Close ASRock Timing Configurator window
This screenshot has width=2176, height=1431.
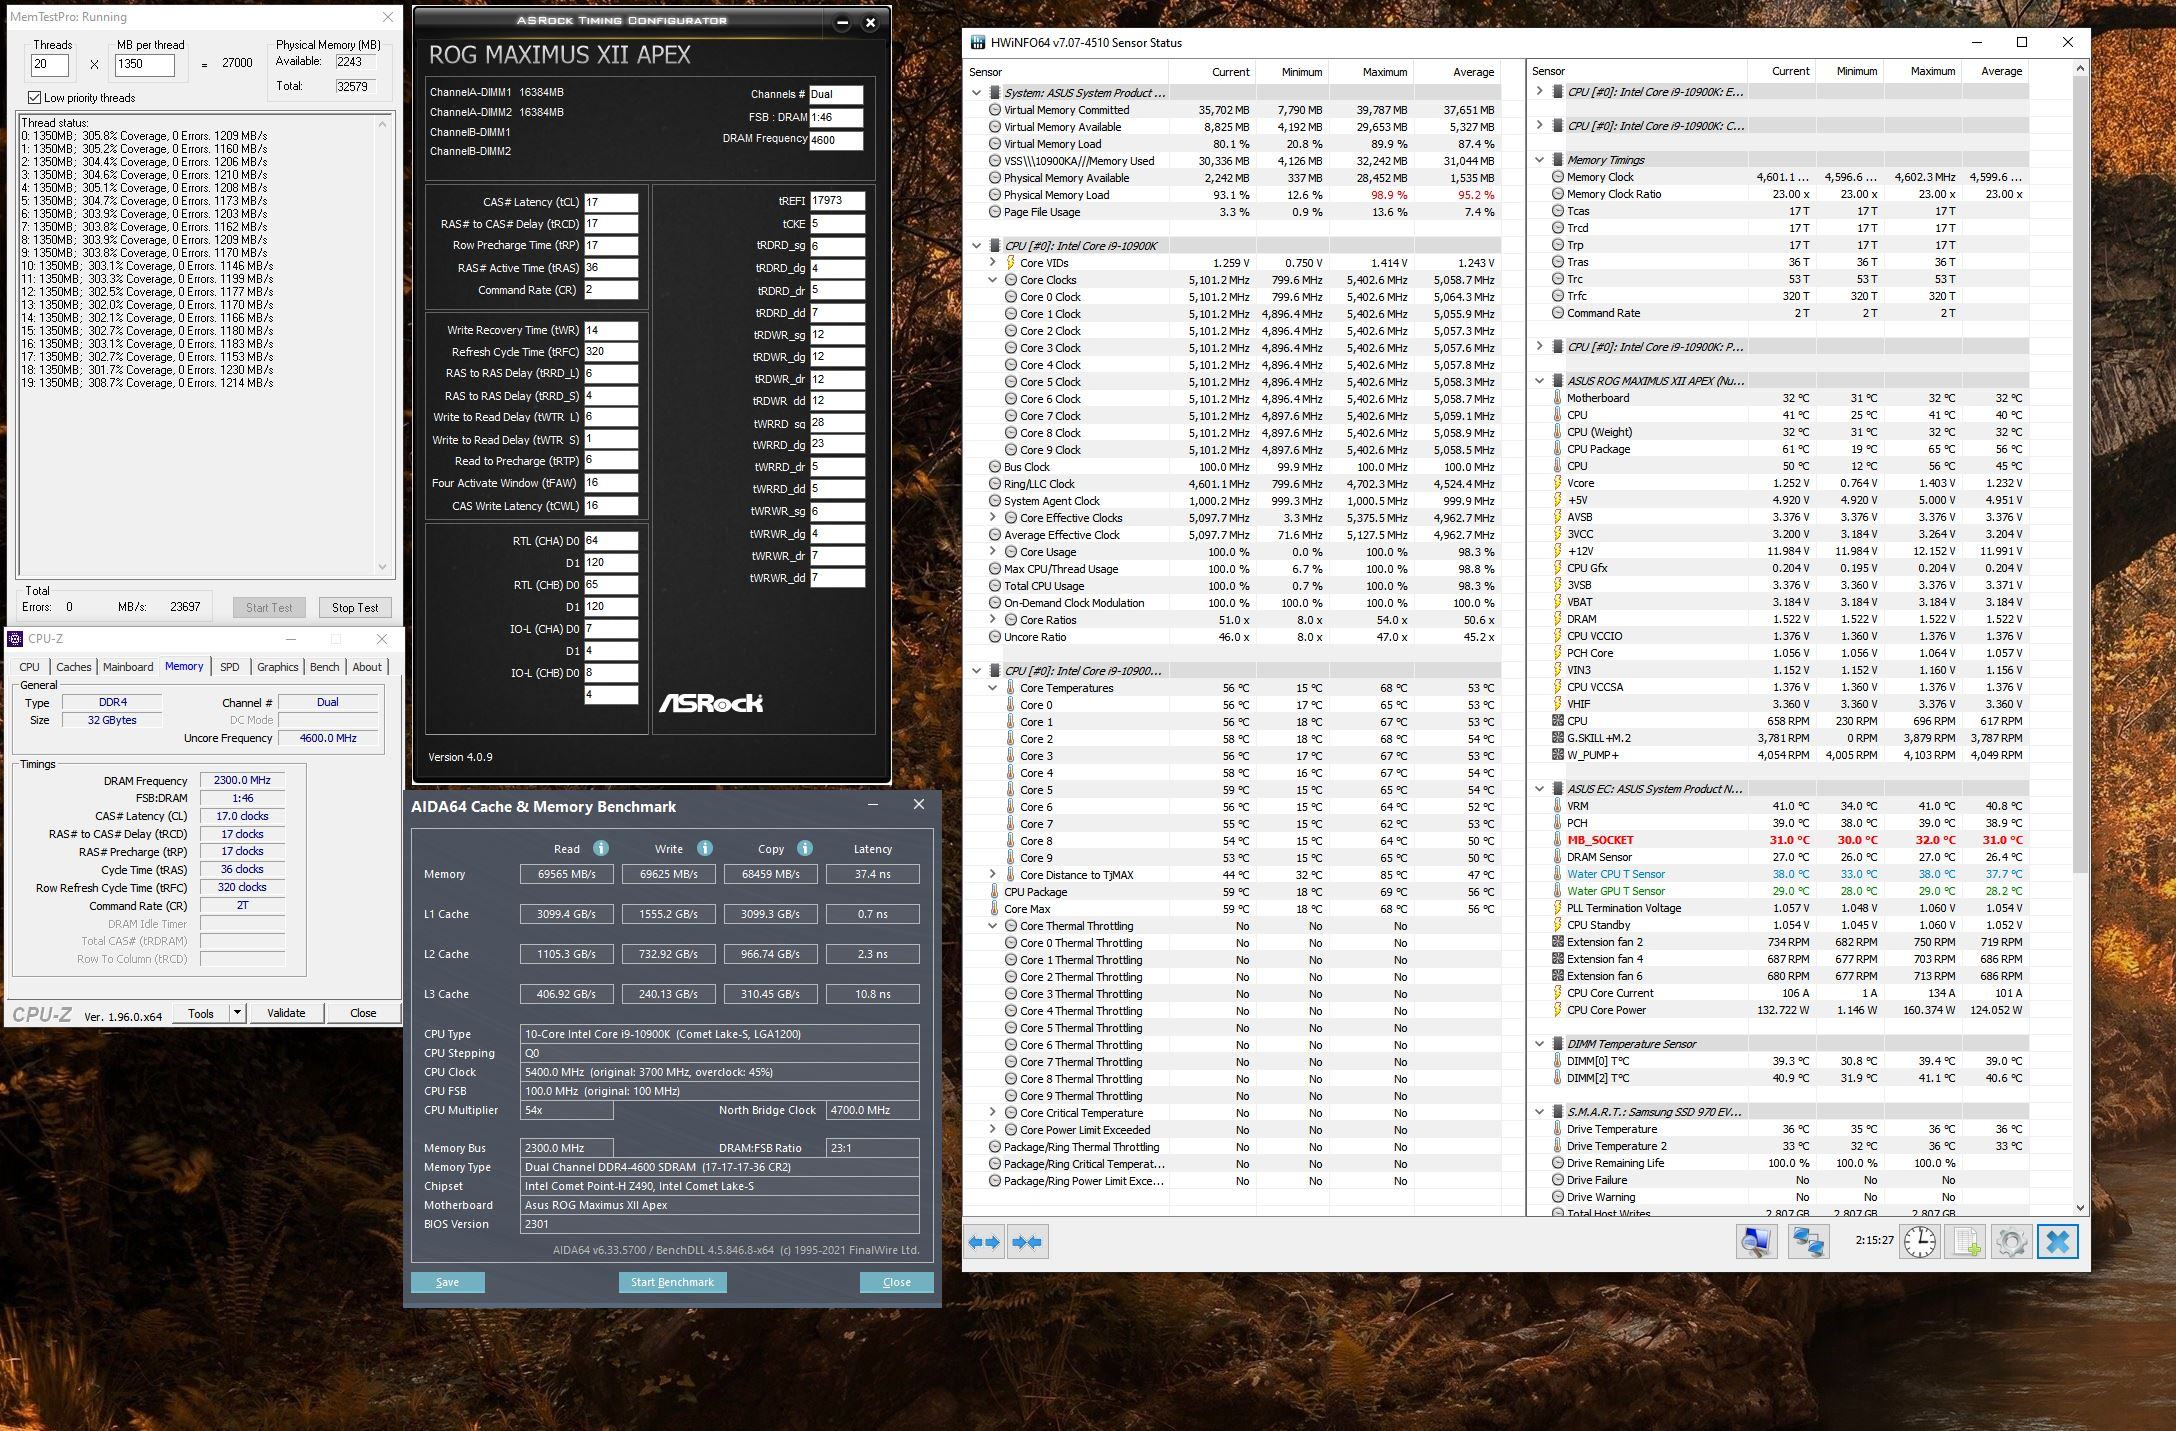pos(870,22)
